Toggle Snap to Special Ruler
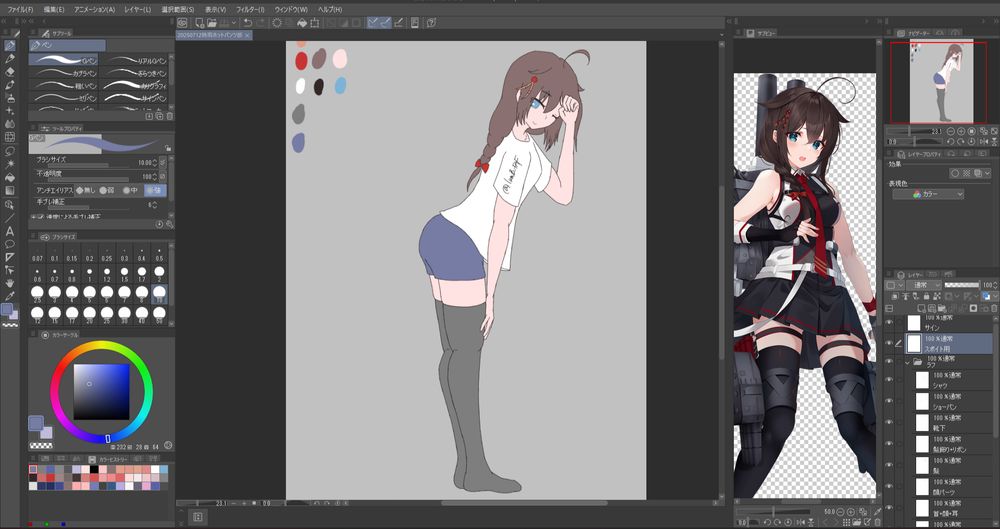The height and width of the screenshot is (529, 1000). click(x=386, y=23)
